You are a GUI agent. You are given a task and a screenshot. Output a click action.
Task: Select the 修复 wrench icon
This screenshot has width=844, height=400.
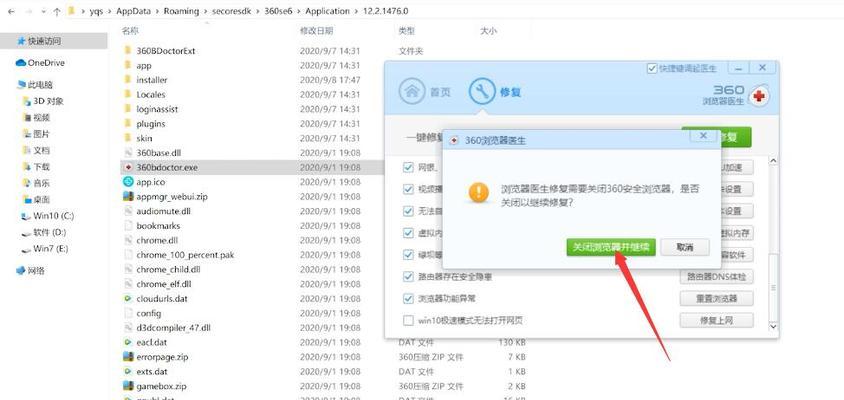(482, 91)
